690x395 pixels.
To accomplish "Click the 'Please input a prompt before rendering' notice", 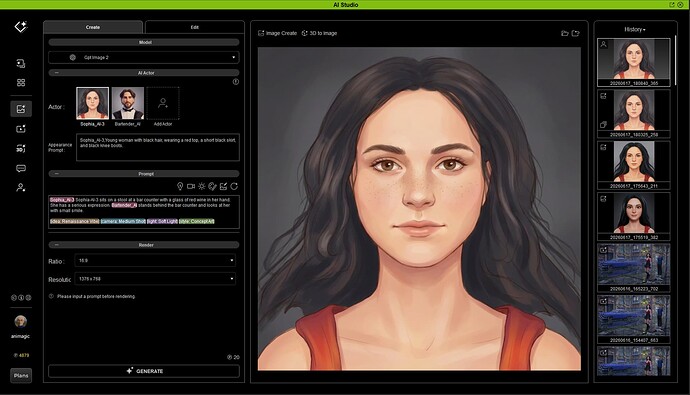I will tap(92, 296).
